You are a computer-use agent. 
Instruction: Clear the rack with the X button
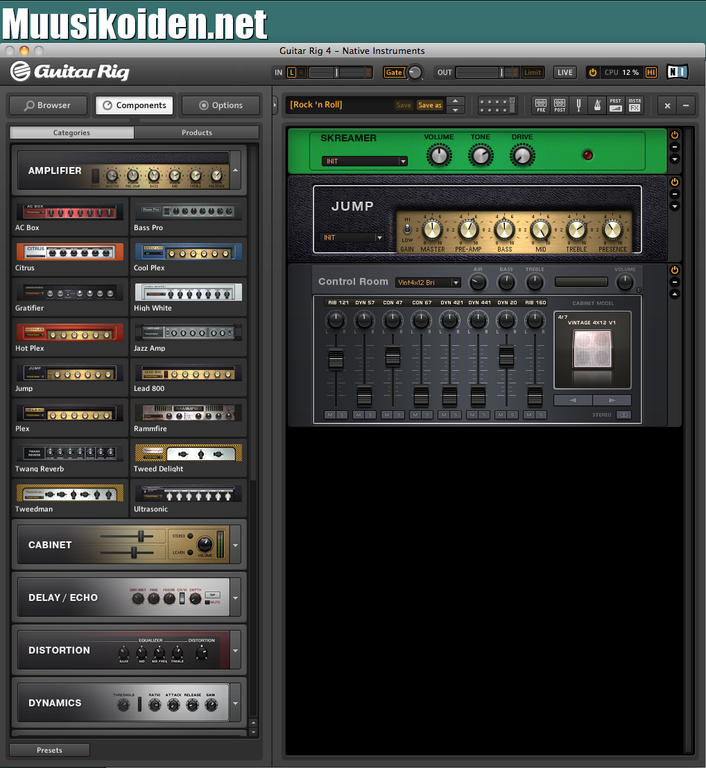667,105
